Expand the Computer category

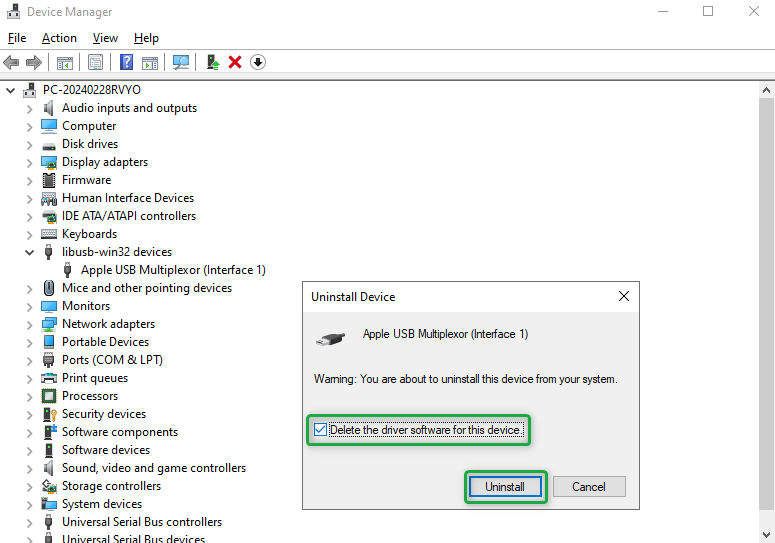click(29, 127)
